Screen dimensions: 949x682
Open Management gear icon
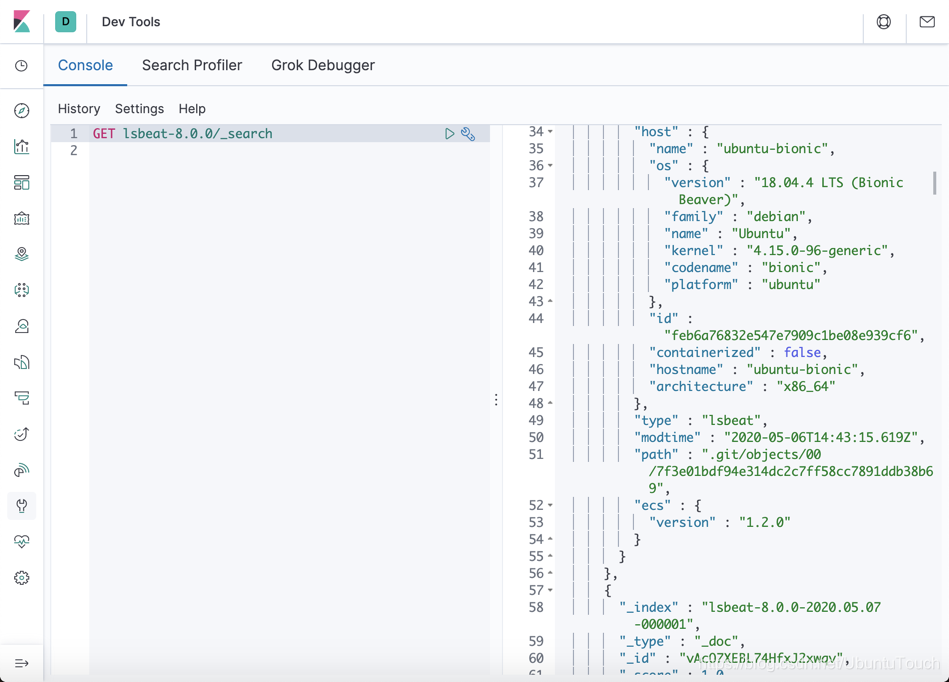(x=22, y=578)
